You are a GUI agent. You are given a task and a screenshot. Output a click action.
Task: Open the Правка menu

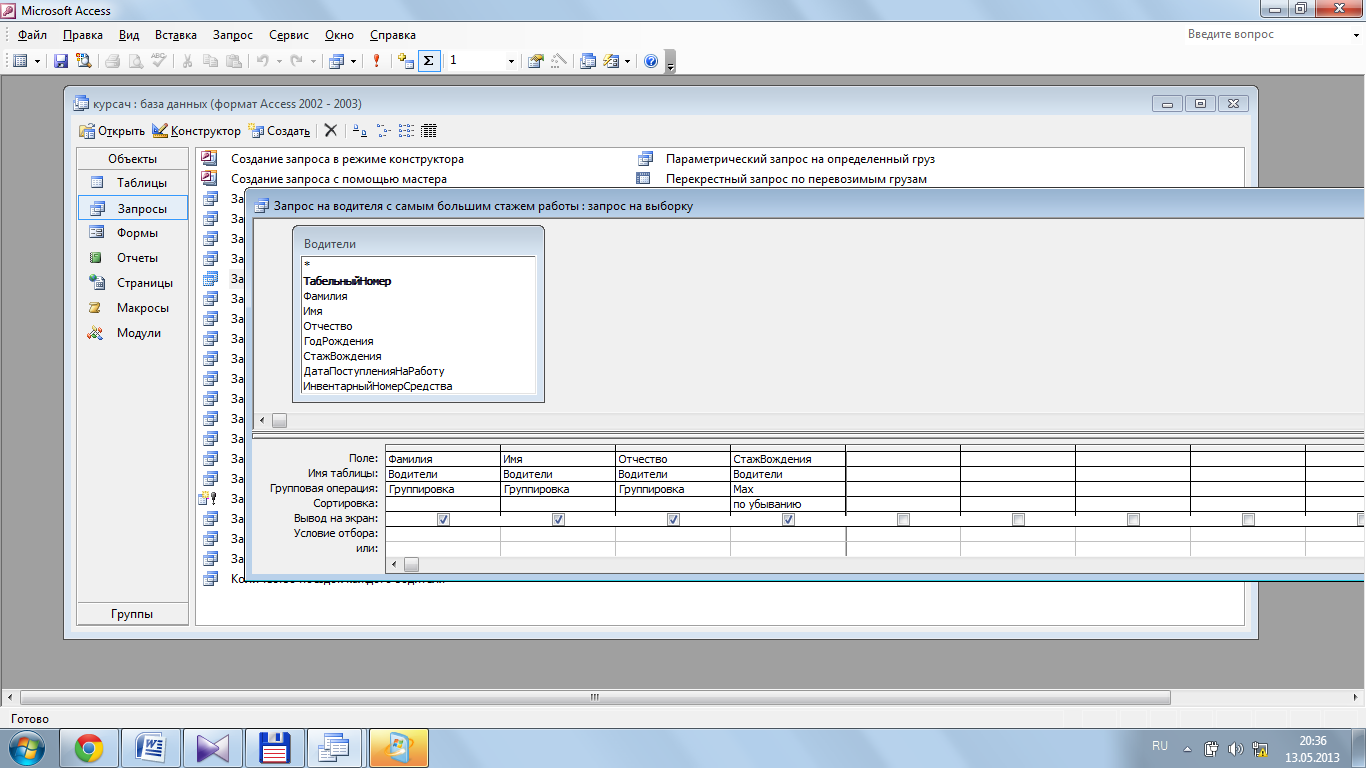pos(83,34)
